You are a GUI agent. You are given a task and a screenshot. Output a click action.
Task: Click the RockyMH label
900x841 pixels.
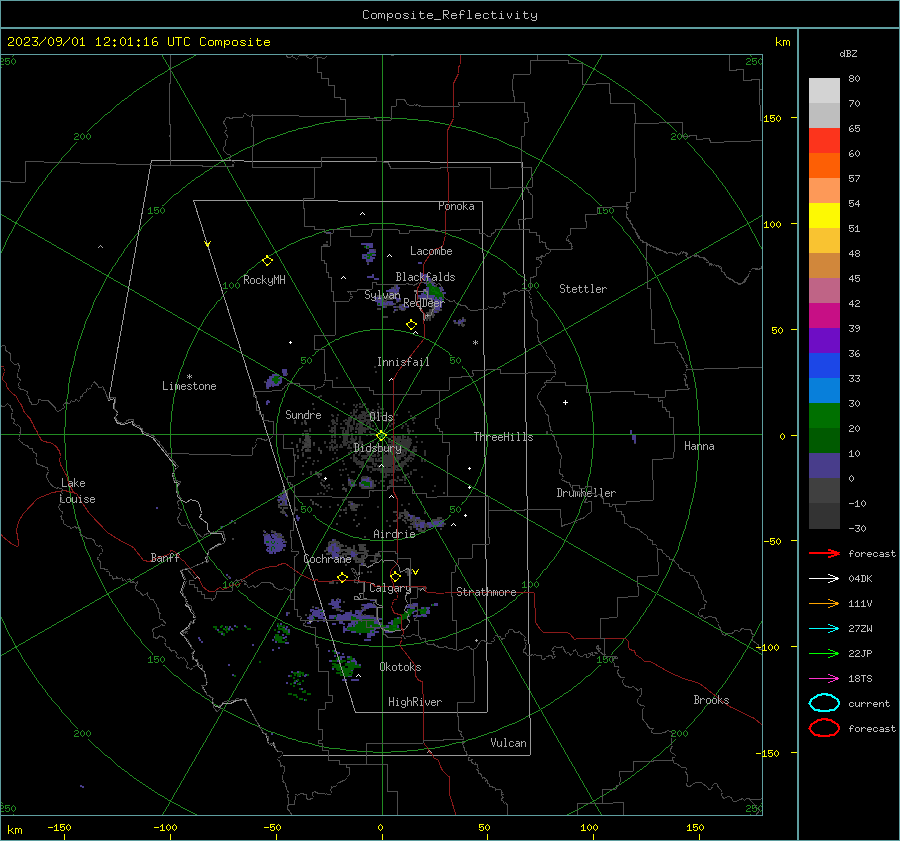click(264, 280)
